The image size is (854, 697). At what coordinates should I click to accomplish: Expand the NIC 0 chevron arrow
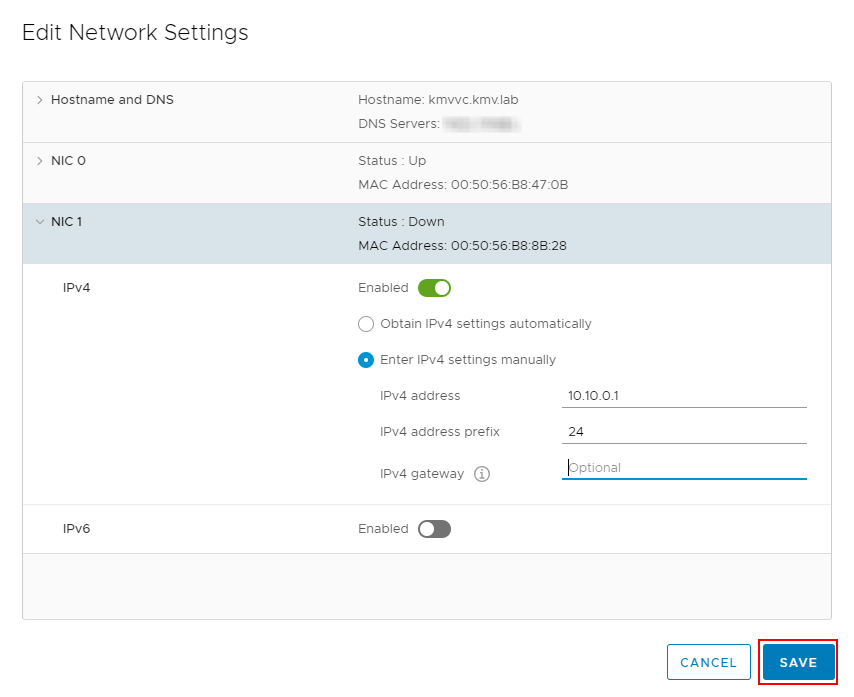[40, 161]
